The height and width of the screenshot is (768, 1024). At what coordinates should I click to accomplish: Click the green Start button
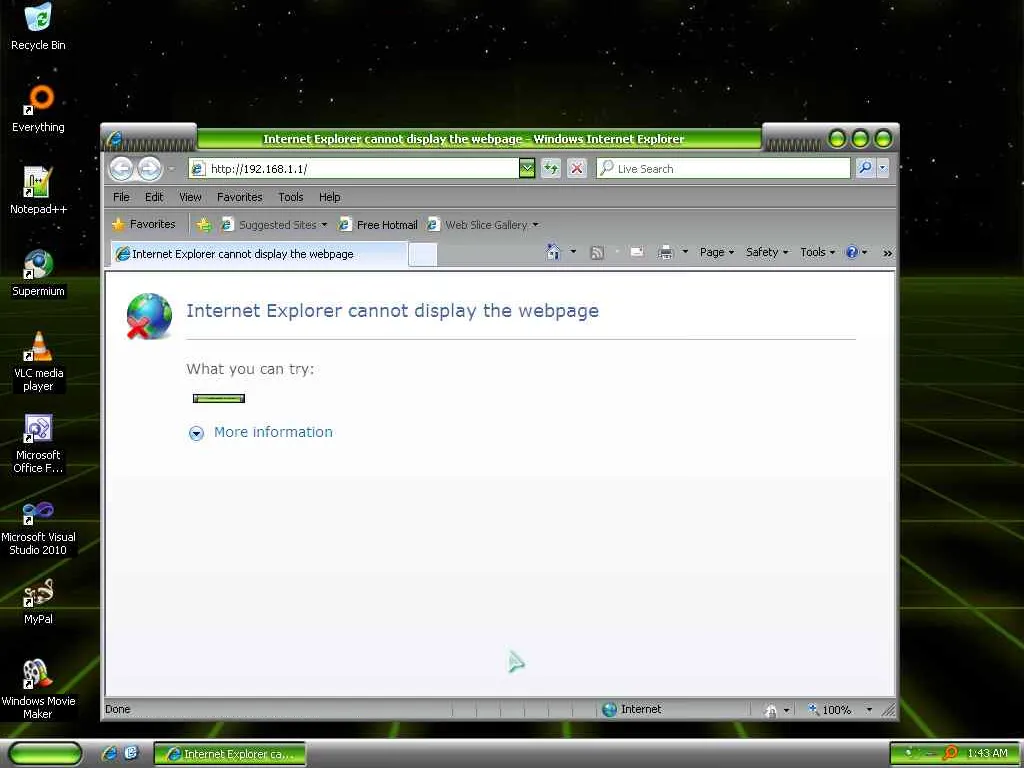(46, 754)
